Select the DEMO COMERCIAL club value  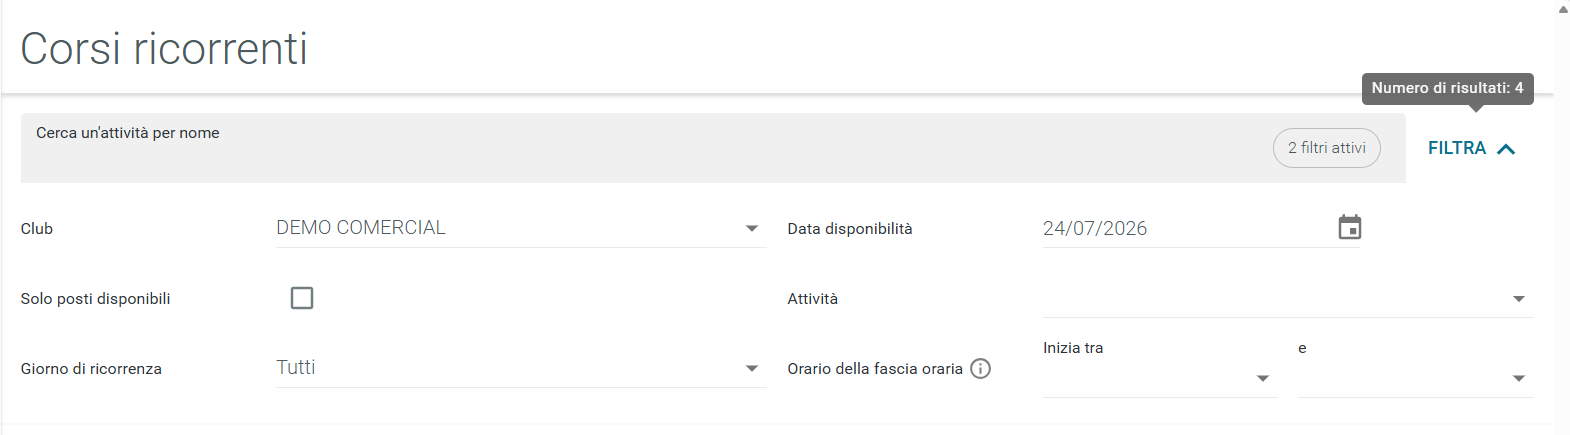(x=361, y=228)
